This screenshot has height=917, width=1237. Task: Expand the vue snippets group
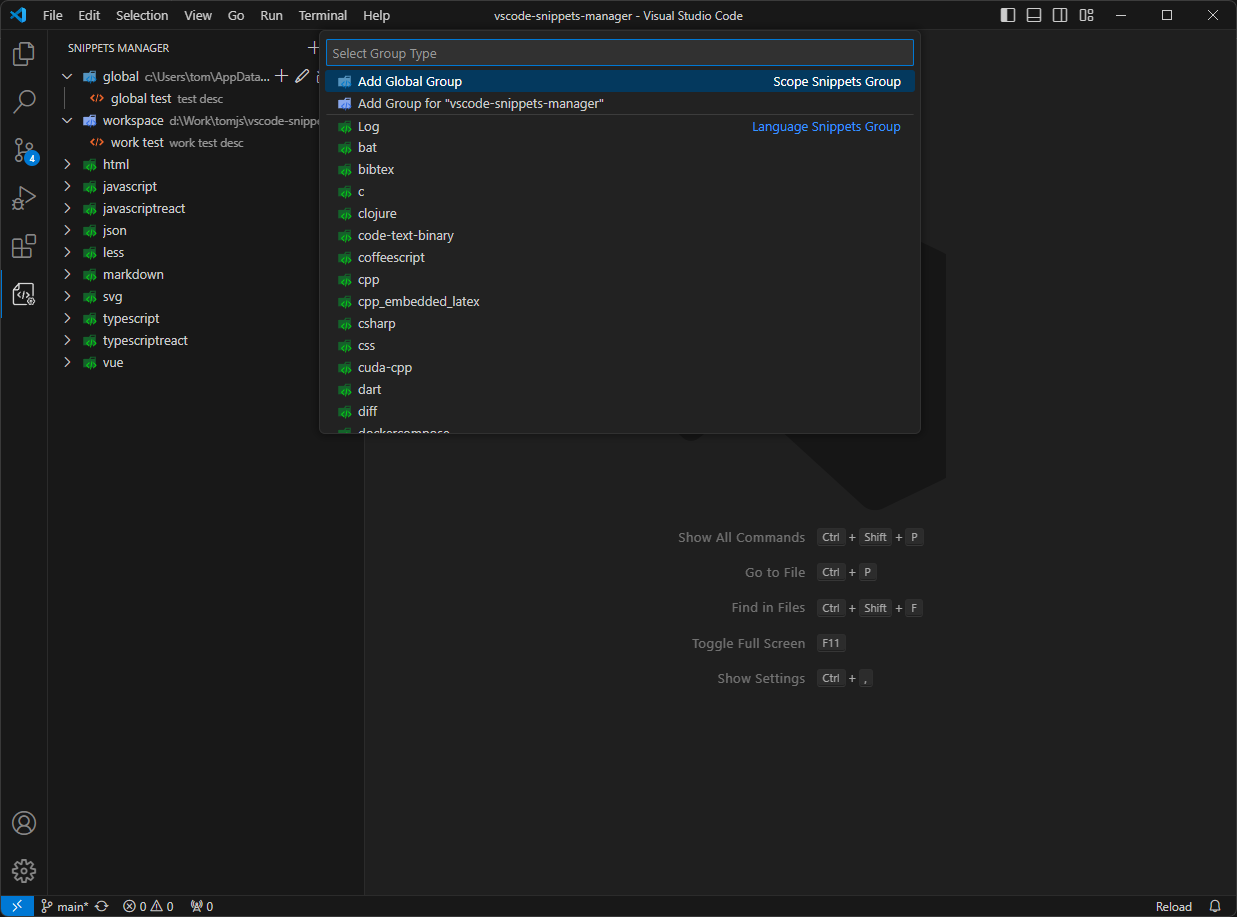pos(68,362)
